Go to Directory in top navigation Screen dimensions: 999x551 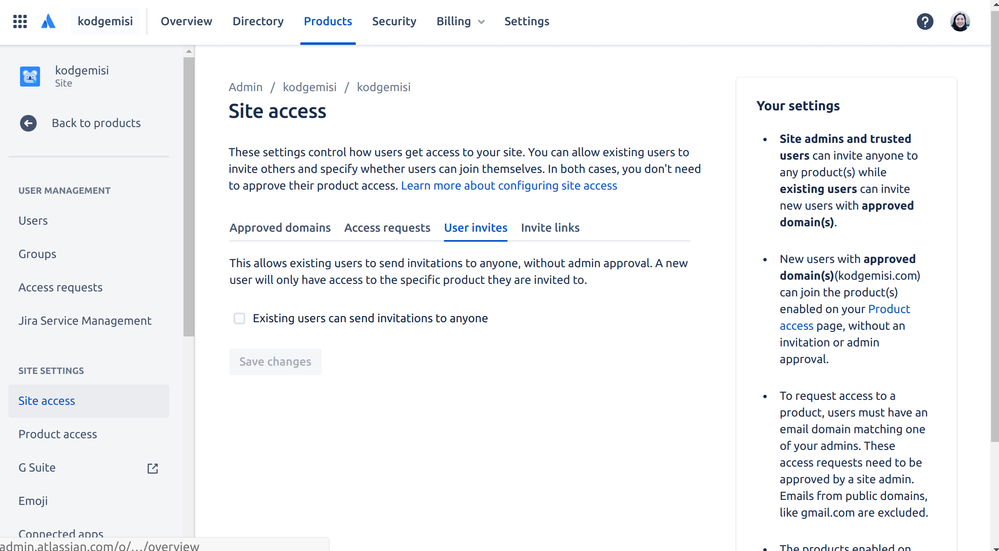[258, 22]
